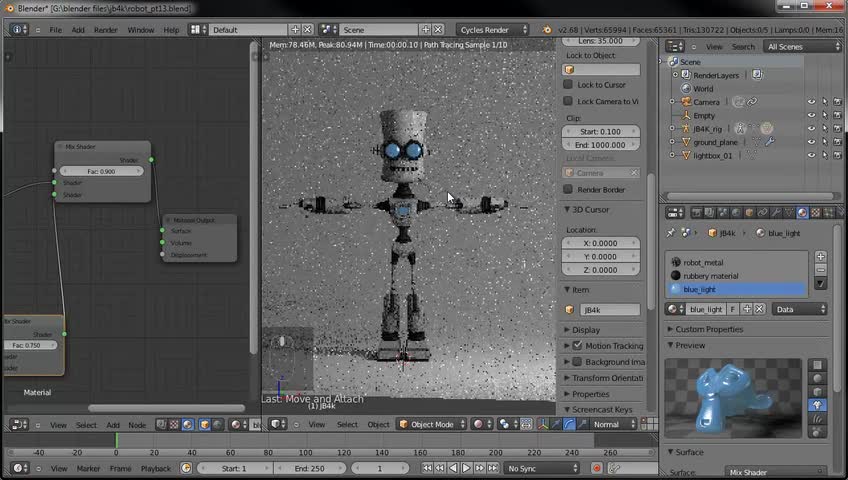Open the File menu
848x480 pixels.
pos(56,30)
